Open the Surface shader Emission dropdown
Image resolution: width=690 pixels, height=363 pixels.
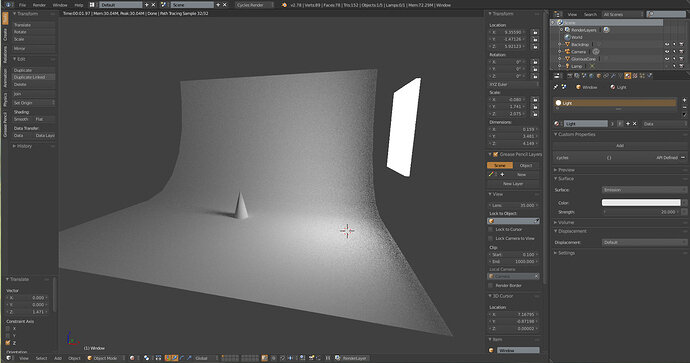[644, 190]
